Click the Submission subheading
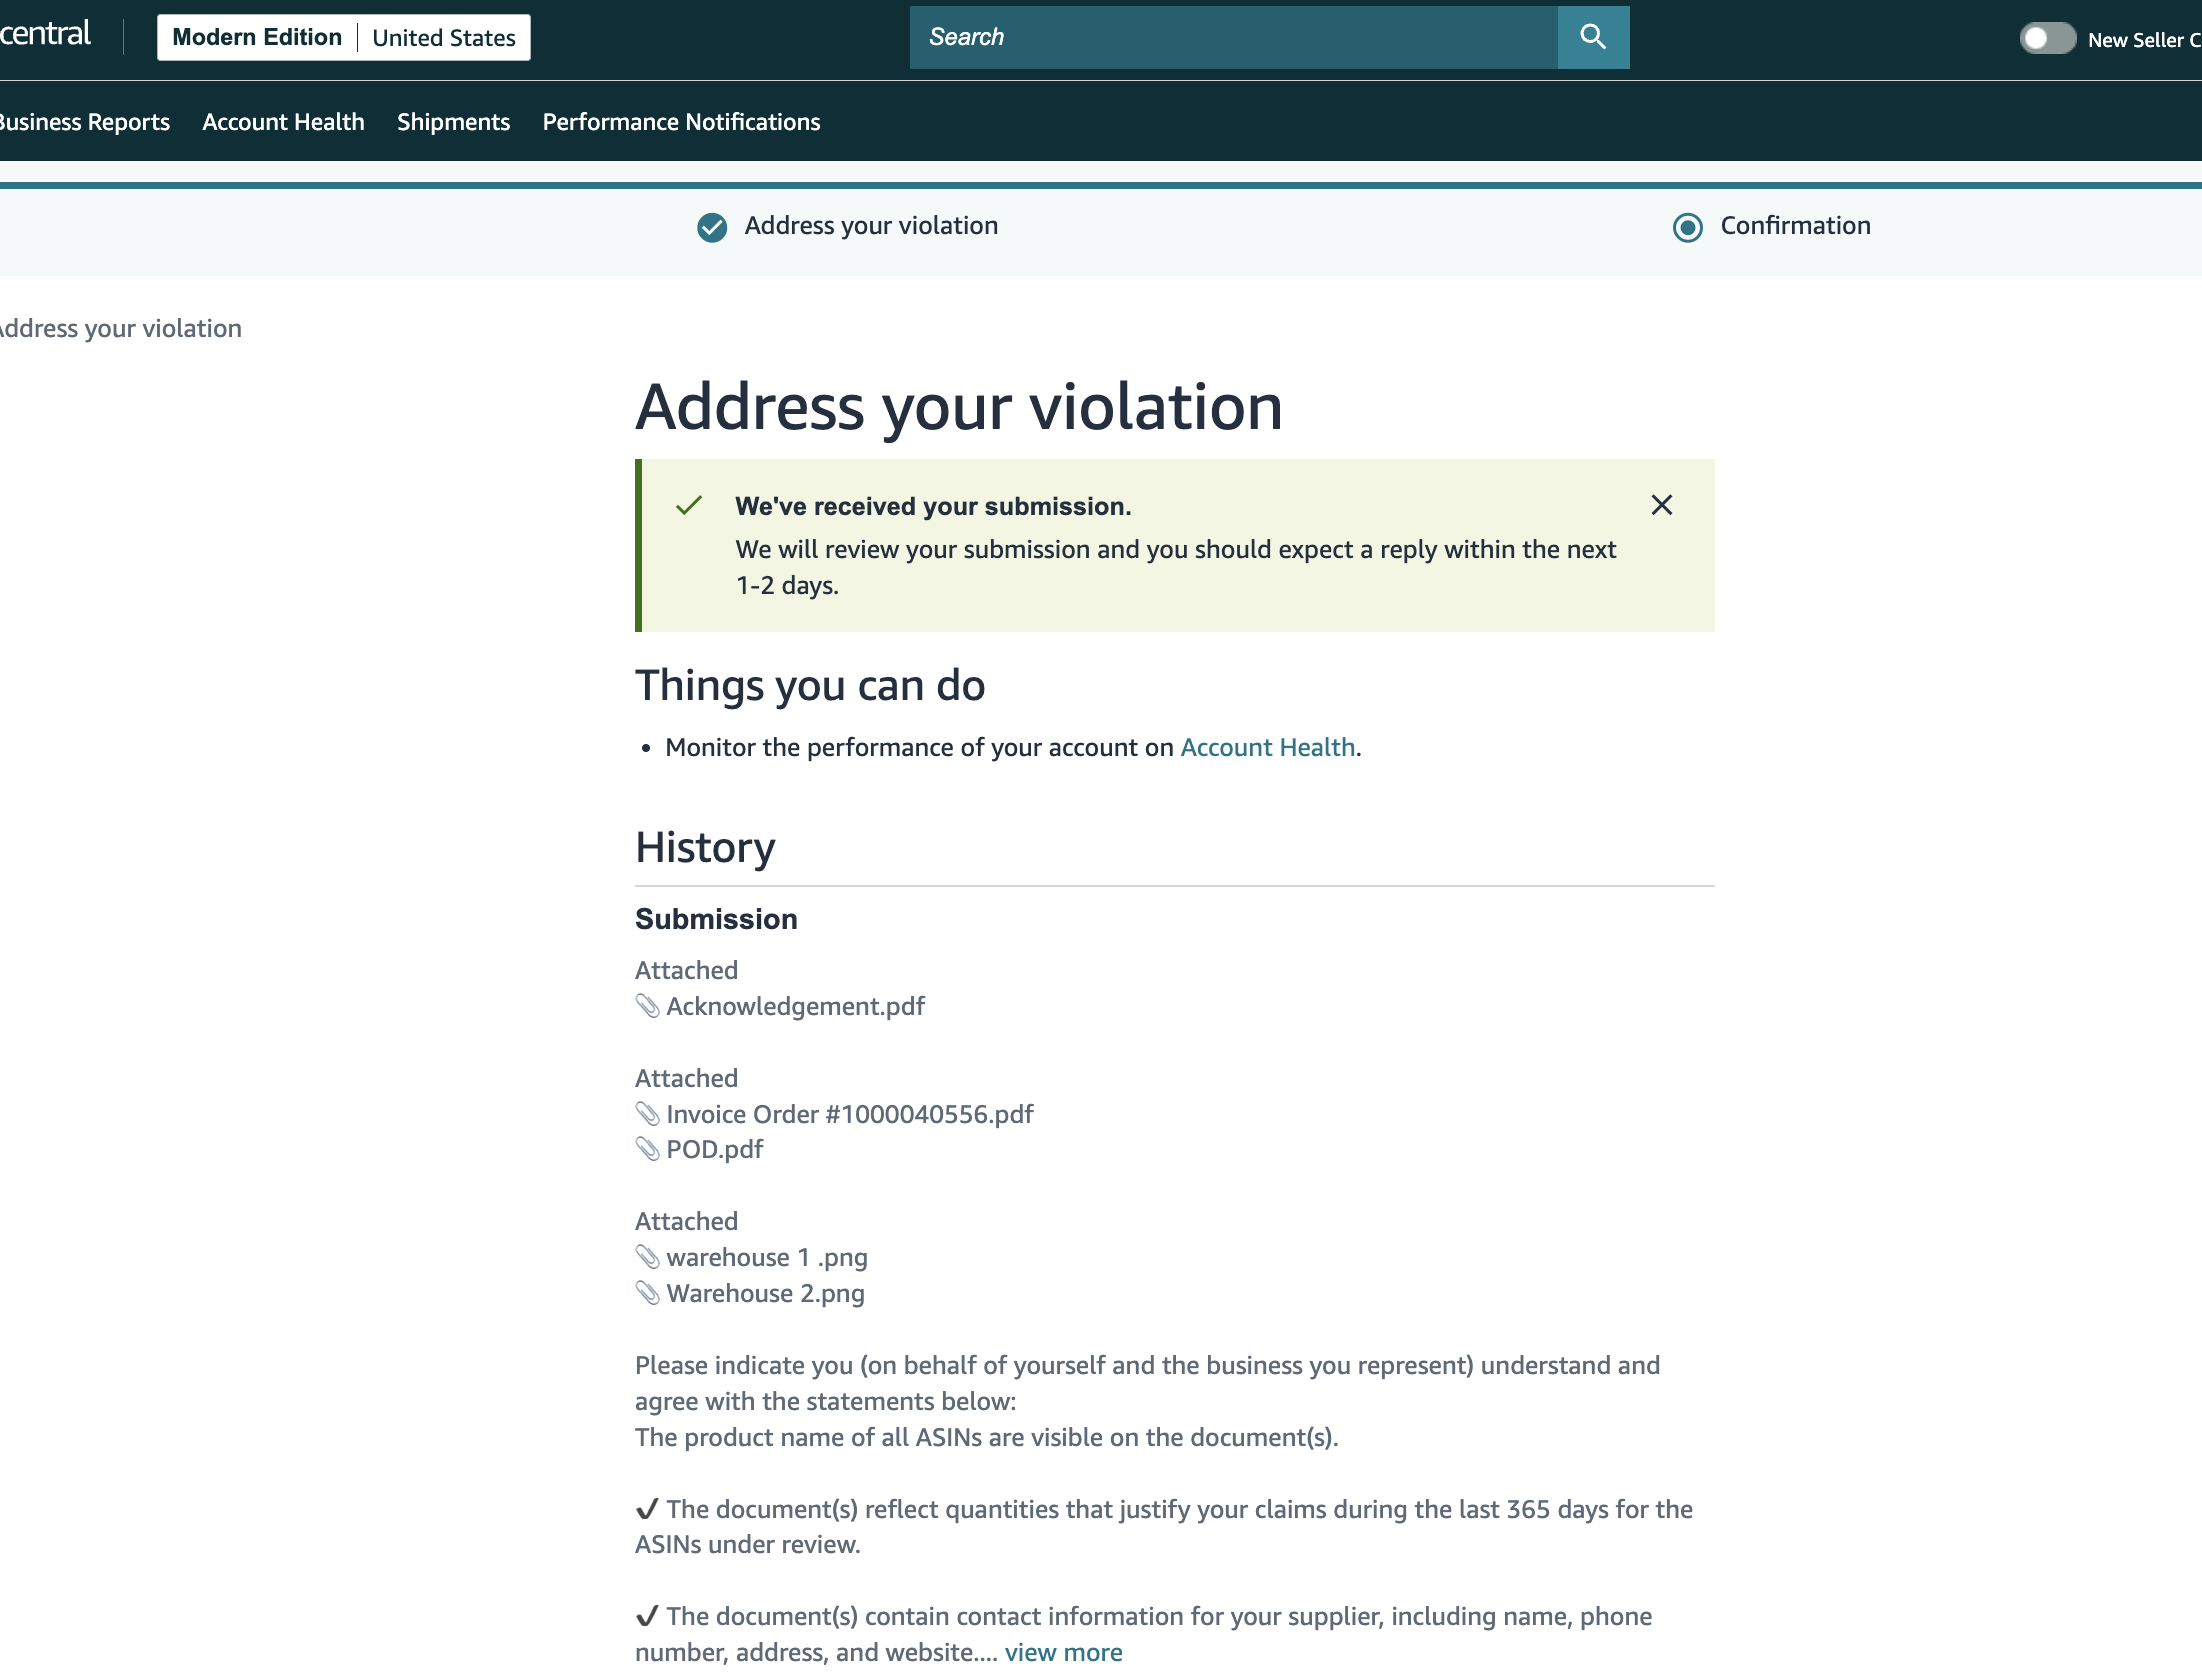Screen dimensions: 2202x1678 (716, 919)
